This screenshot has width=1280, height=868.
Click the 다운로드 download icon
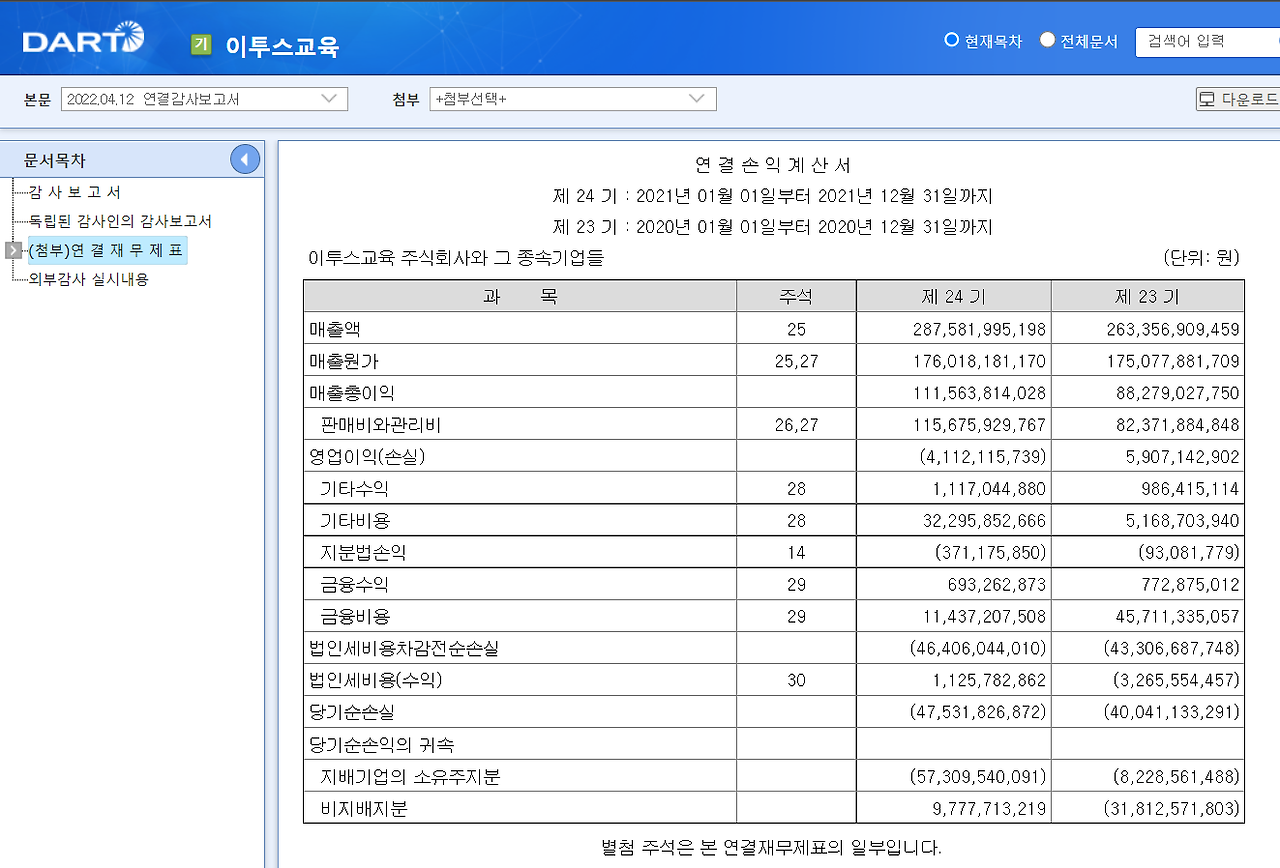[x=1207, y=99]
